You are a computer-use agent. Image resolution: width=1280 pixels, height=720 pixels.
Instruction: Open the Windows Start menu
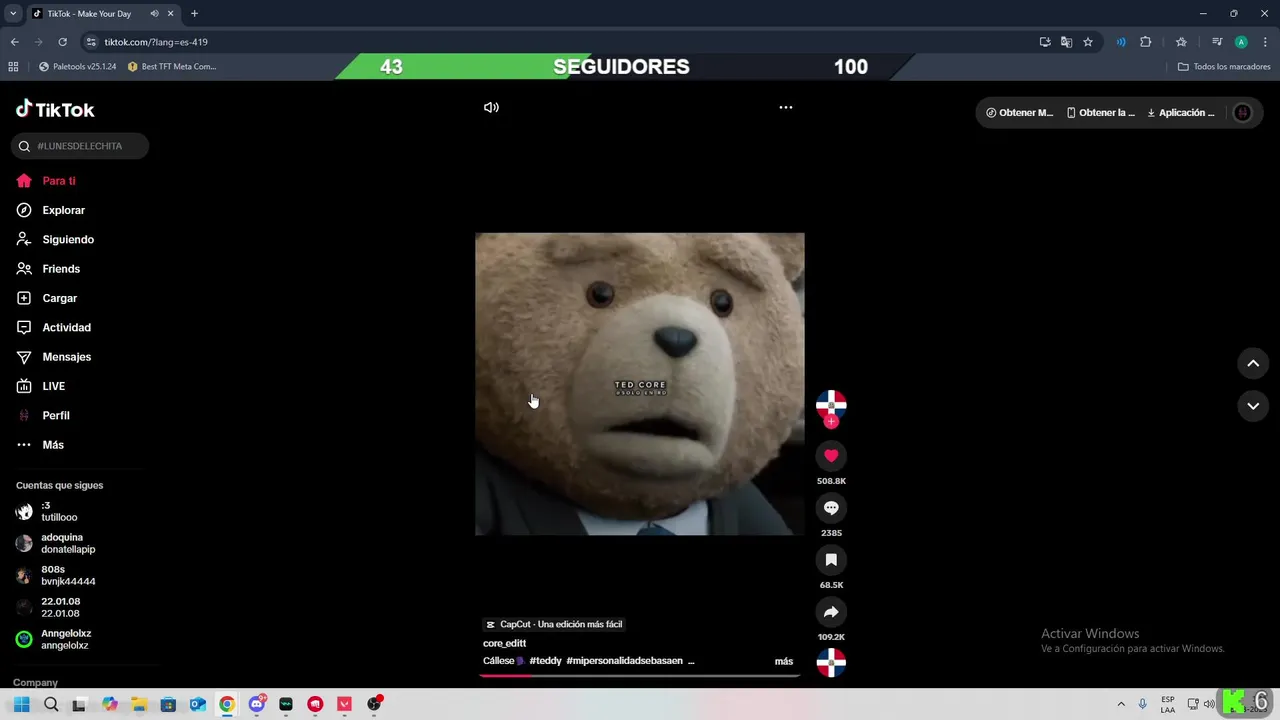(22, 704)
